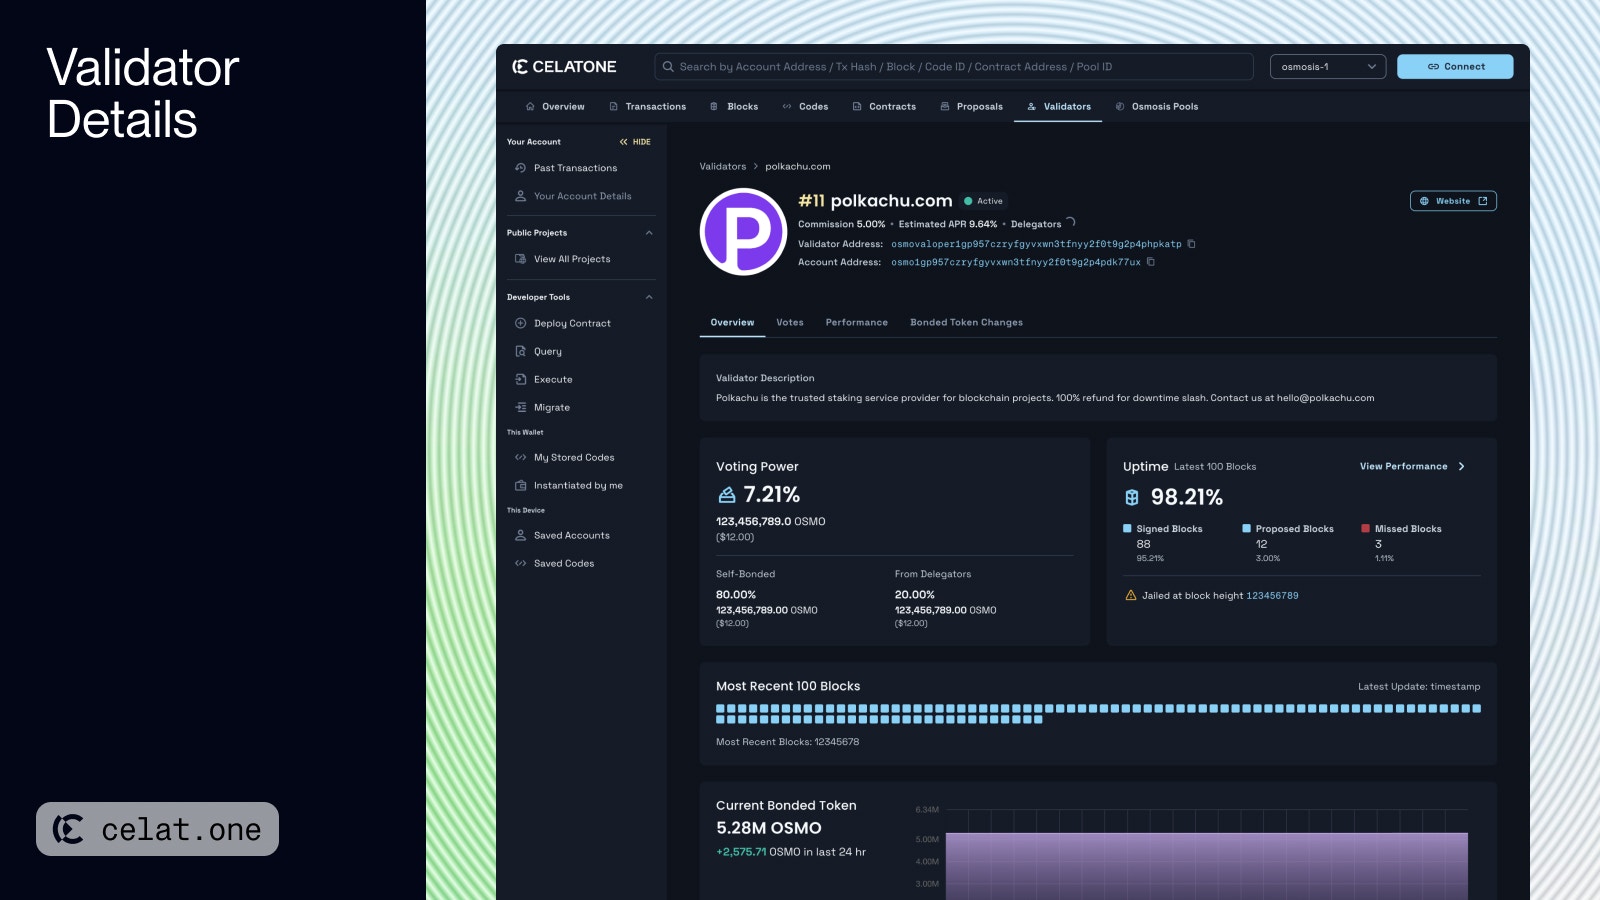This screenshot has height=900, width=1600.
Task: Click the Estimated APR 9.64% text
Action: pos(948,224)
